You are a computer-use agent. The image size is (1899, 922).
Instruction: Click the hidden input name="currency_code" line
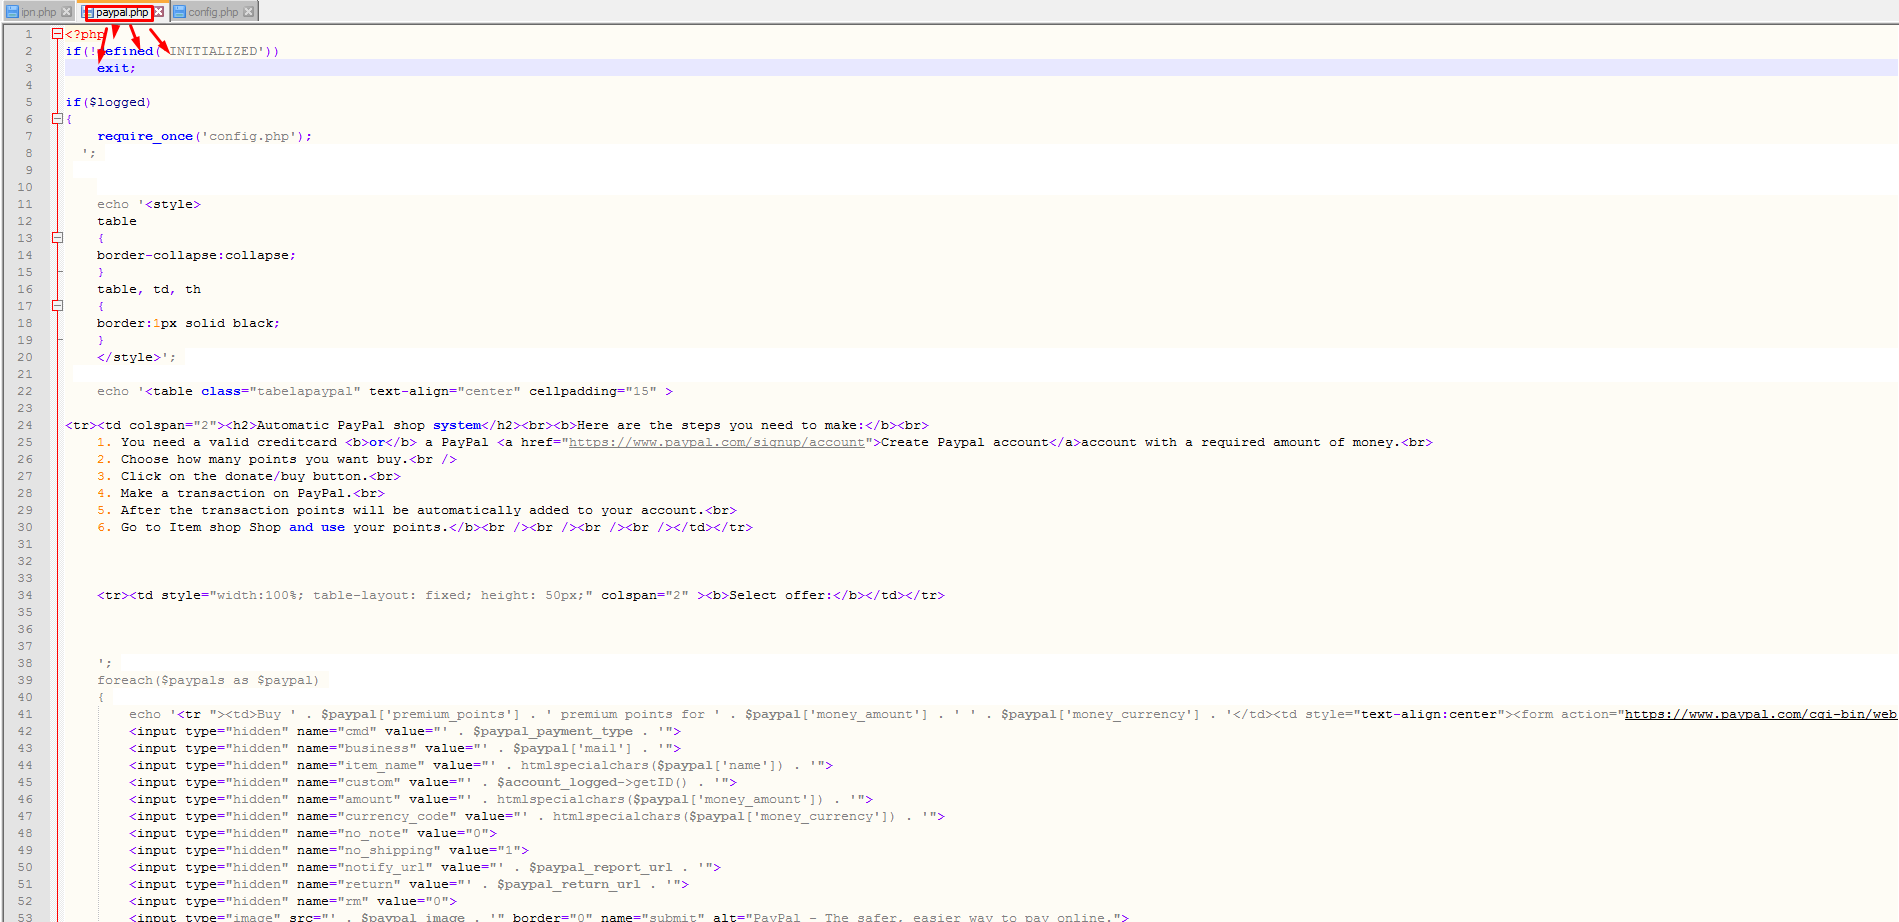(537, 816)
